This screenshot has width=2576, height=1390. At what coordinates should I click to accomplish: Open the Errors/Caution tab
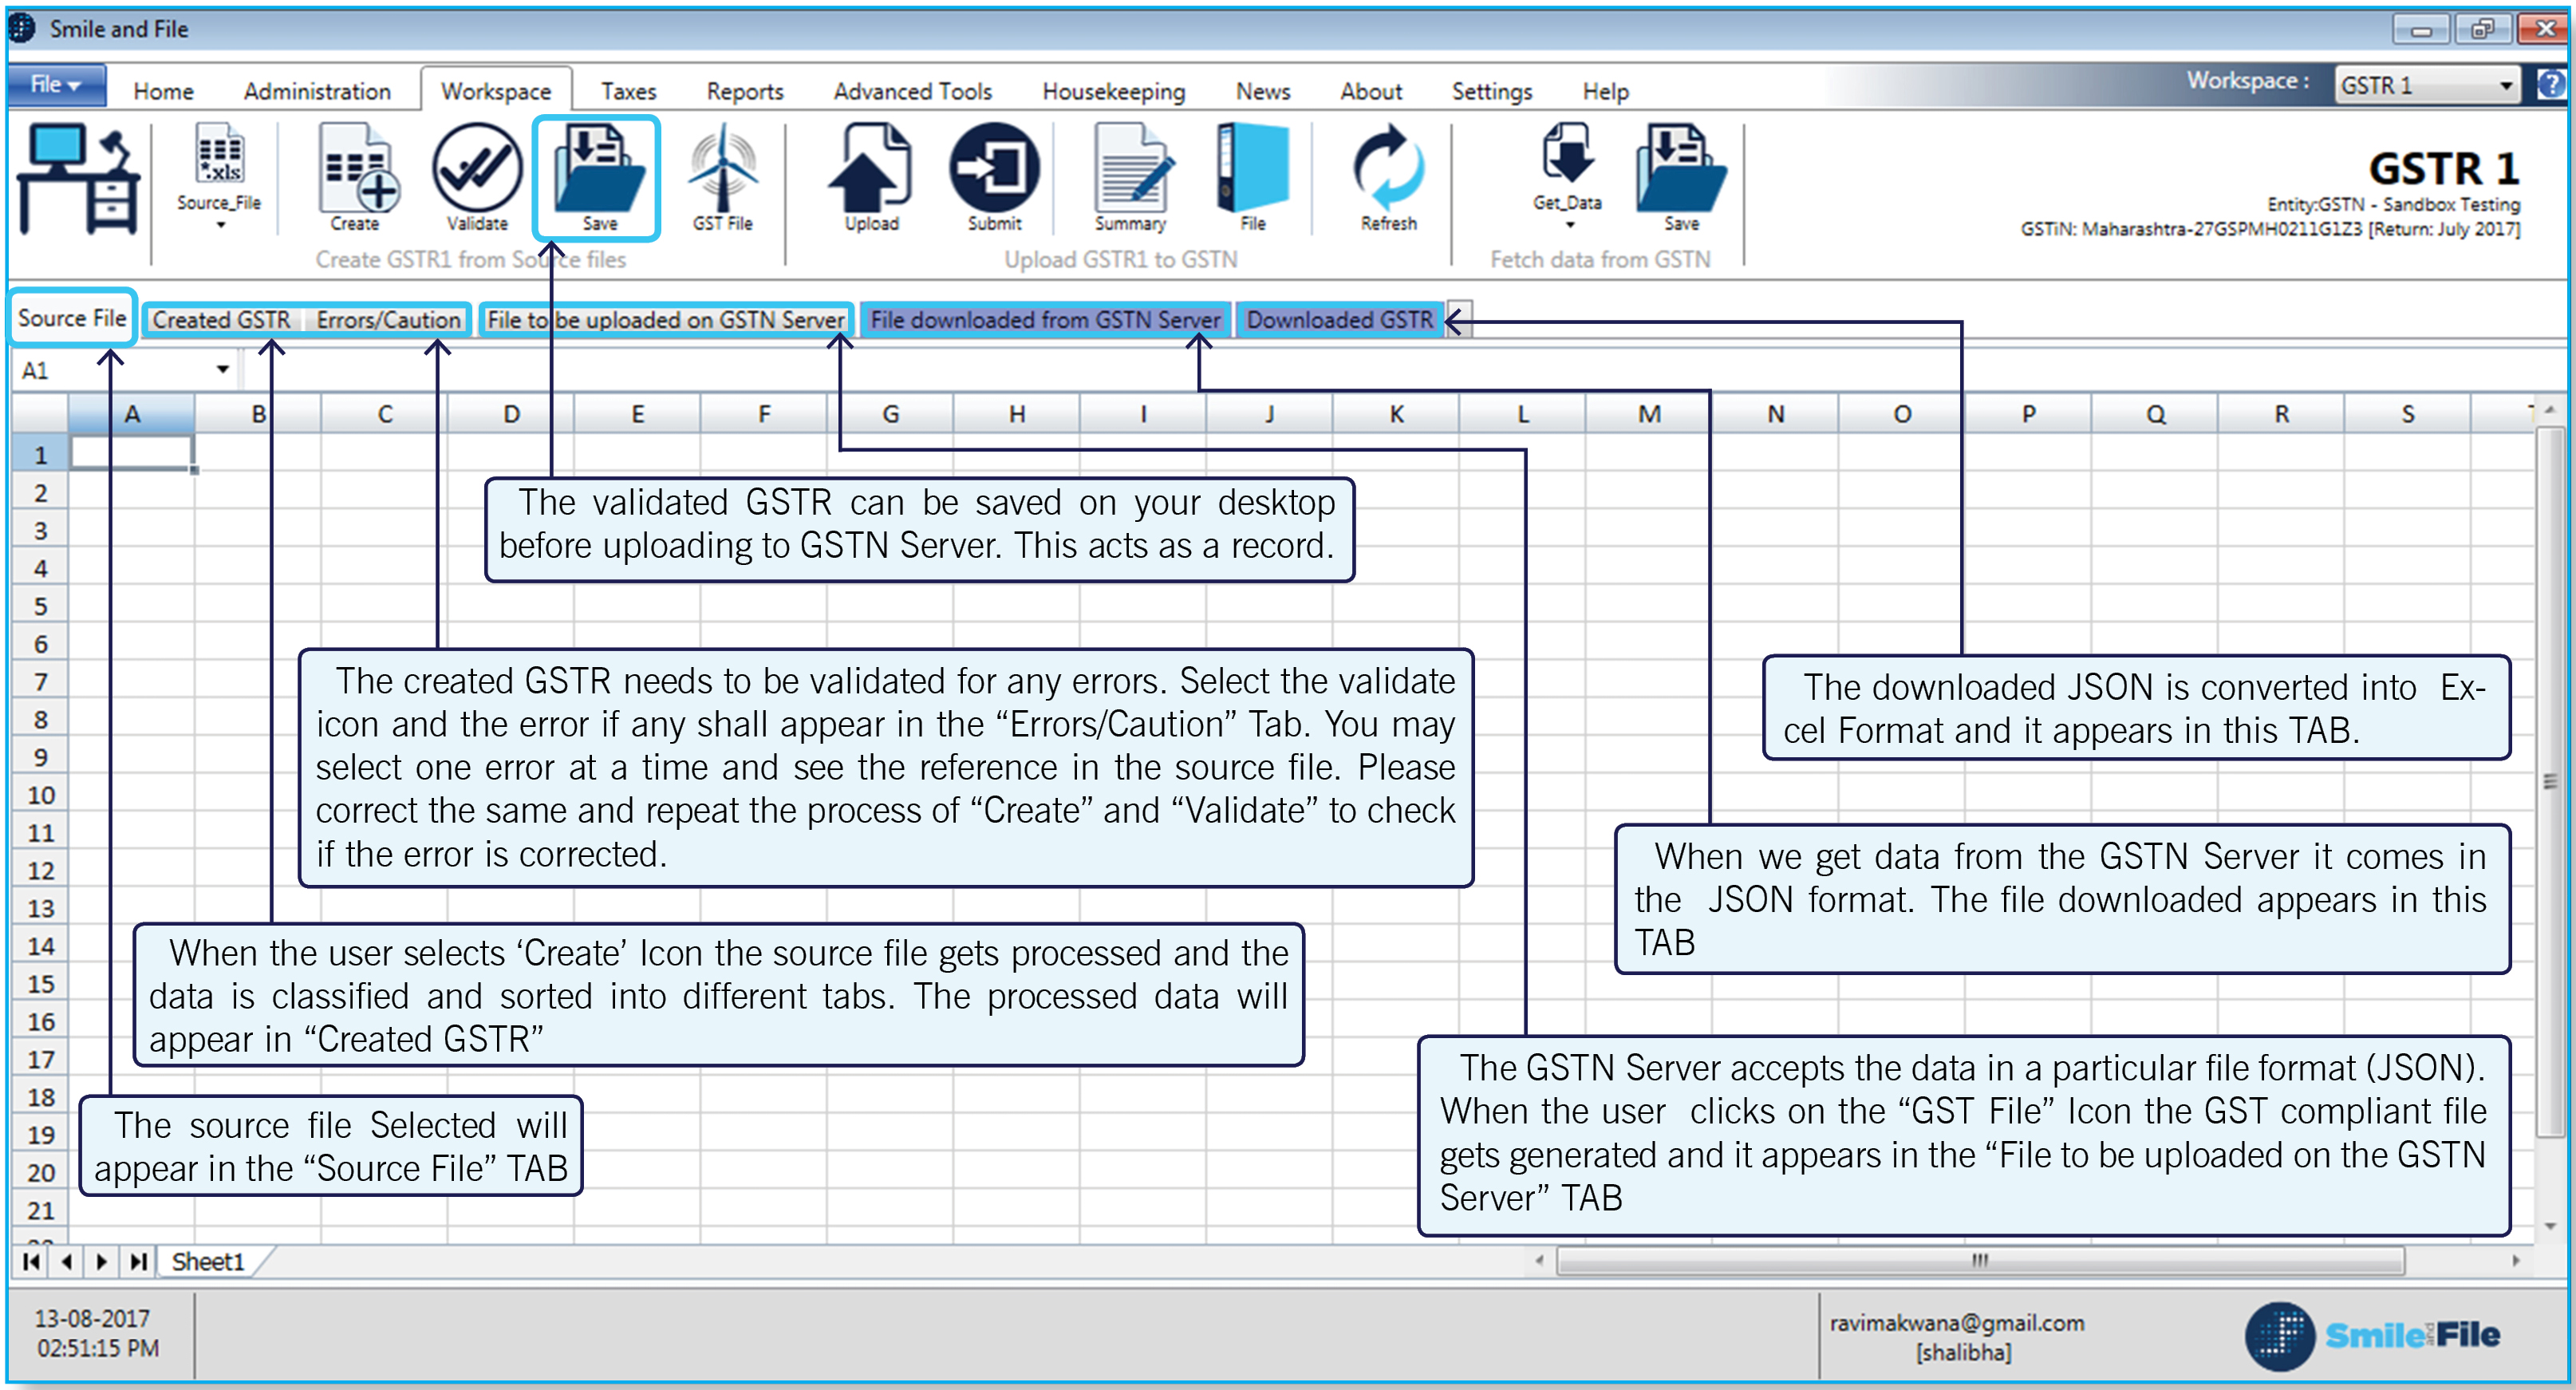pyautogui.click(x=388, y=320)
